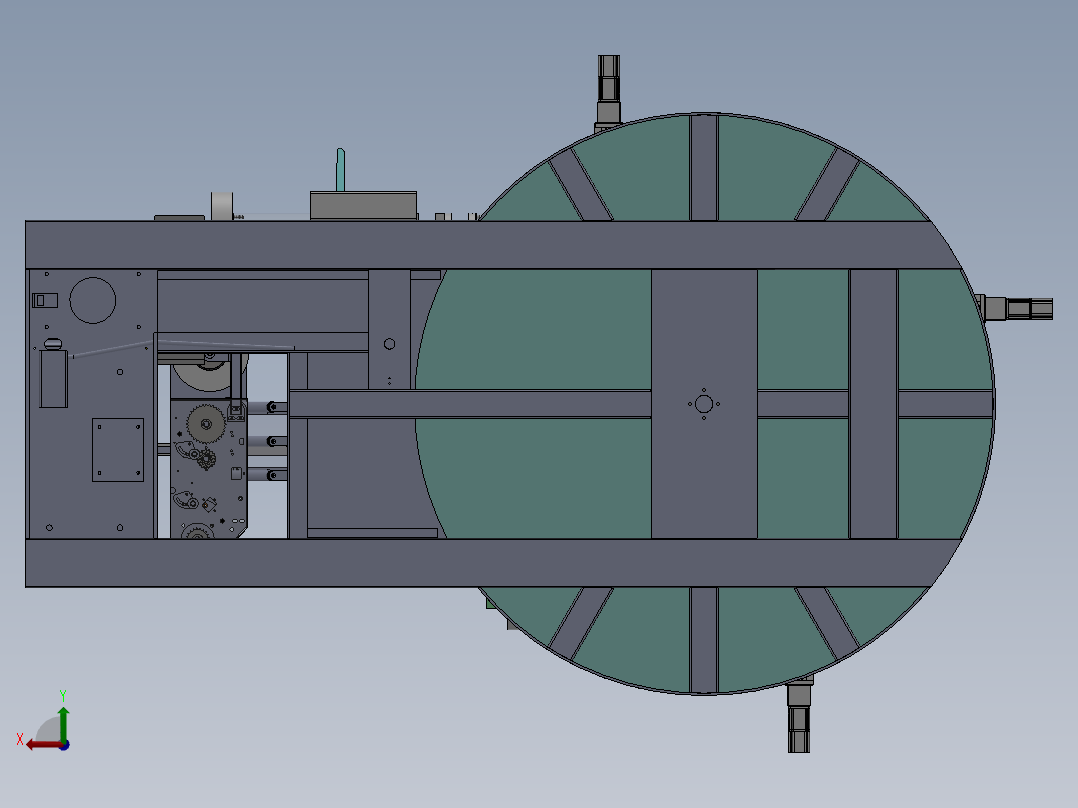Select the motor on the right side of turntable
This screenshot has width=1078, height=808.
pos(1015,308)
